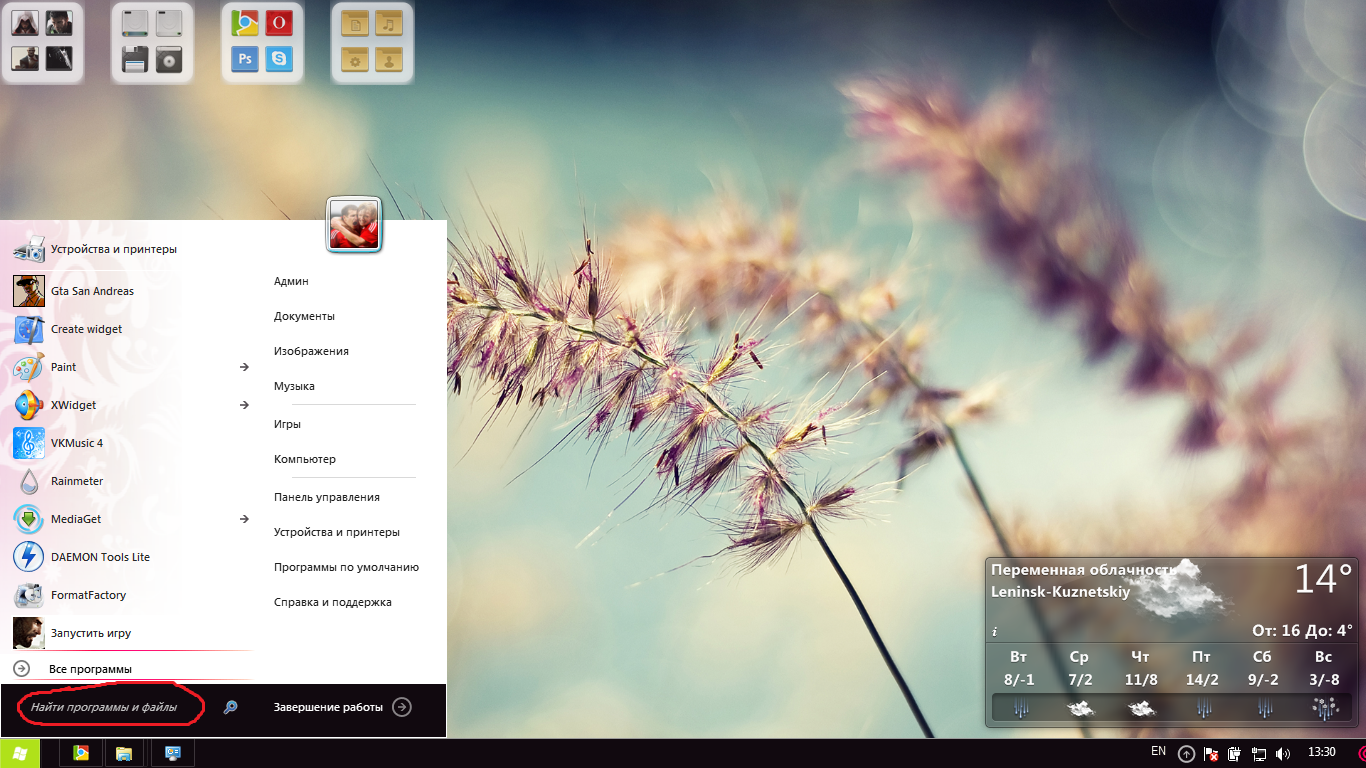1366x768 pixels.
Task: Open the music folder dock icon
Action: click(389, 23)
